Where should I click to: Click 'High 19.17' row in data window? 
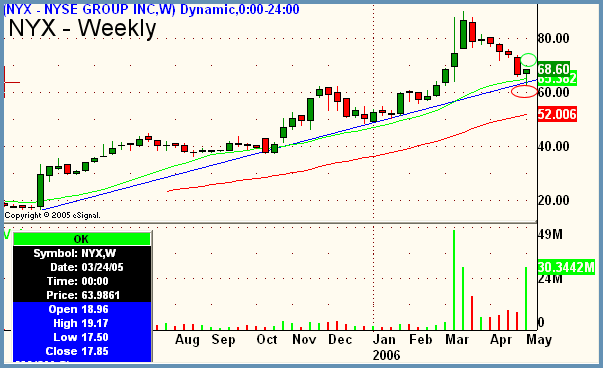(x=81, y=323)
